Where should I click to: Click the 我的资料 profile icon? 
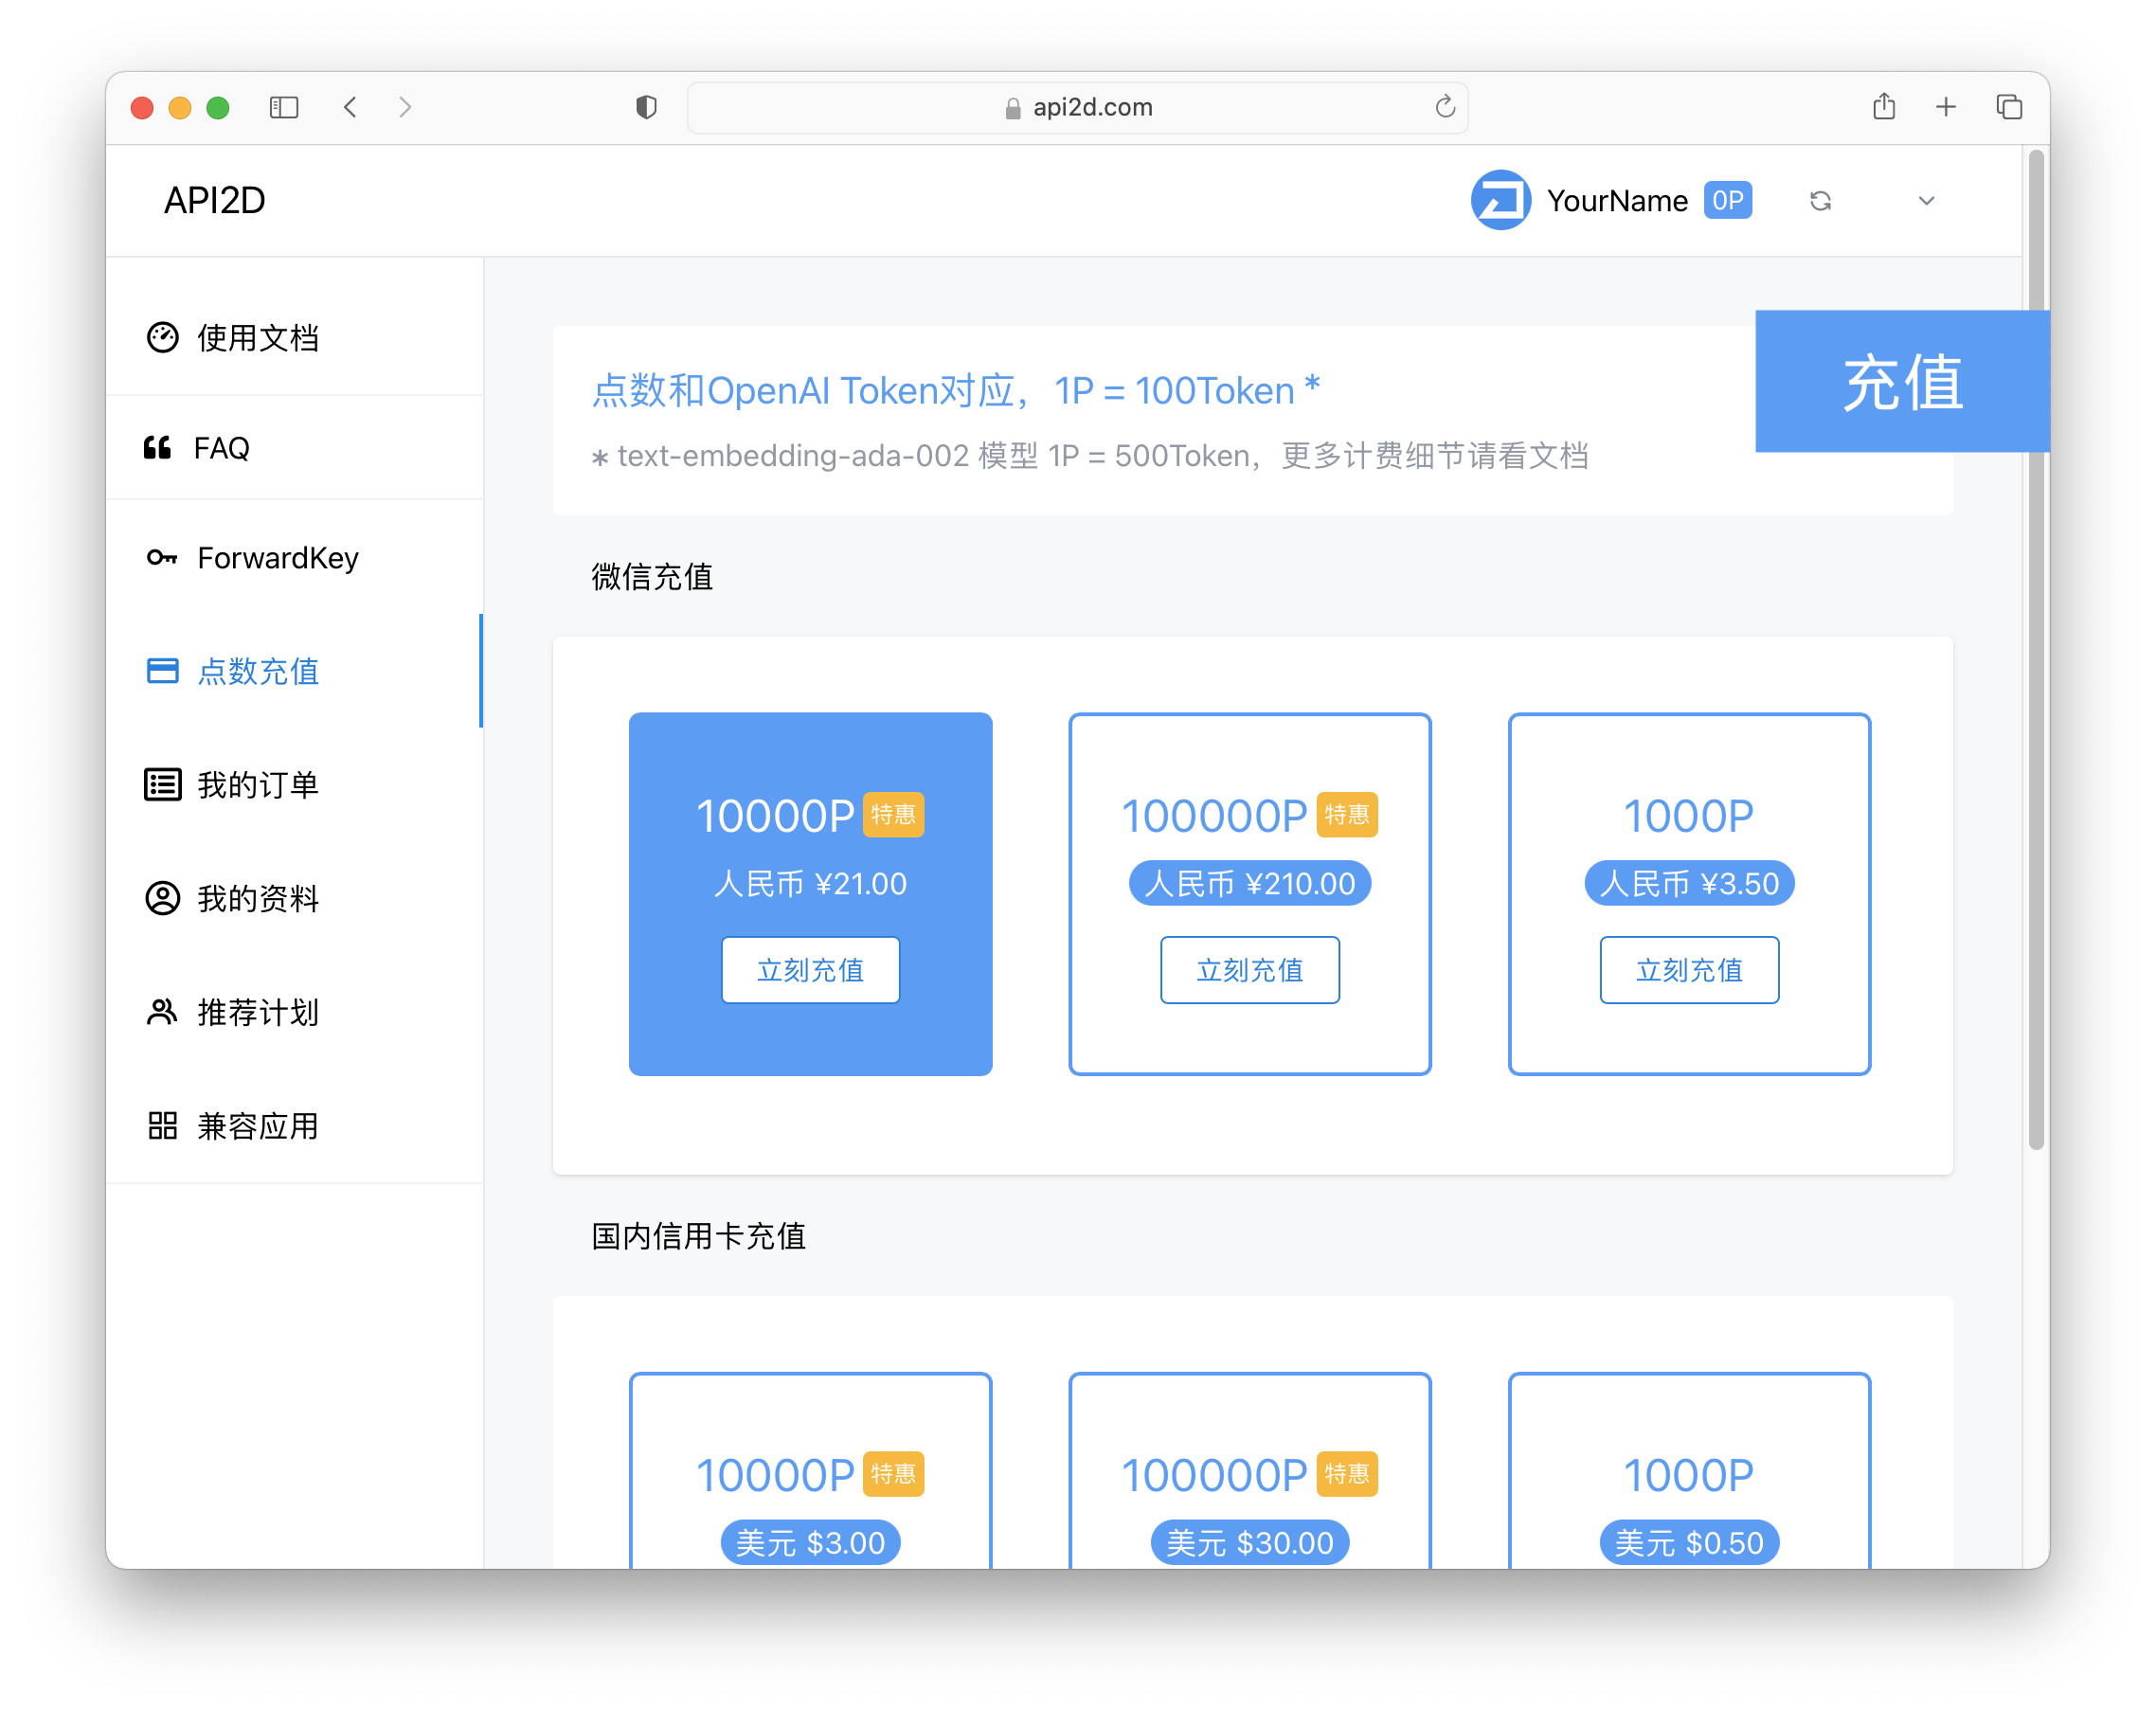pyautogui.click(x=162, y=898)
